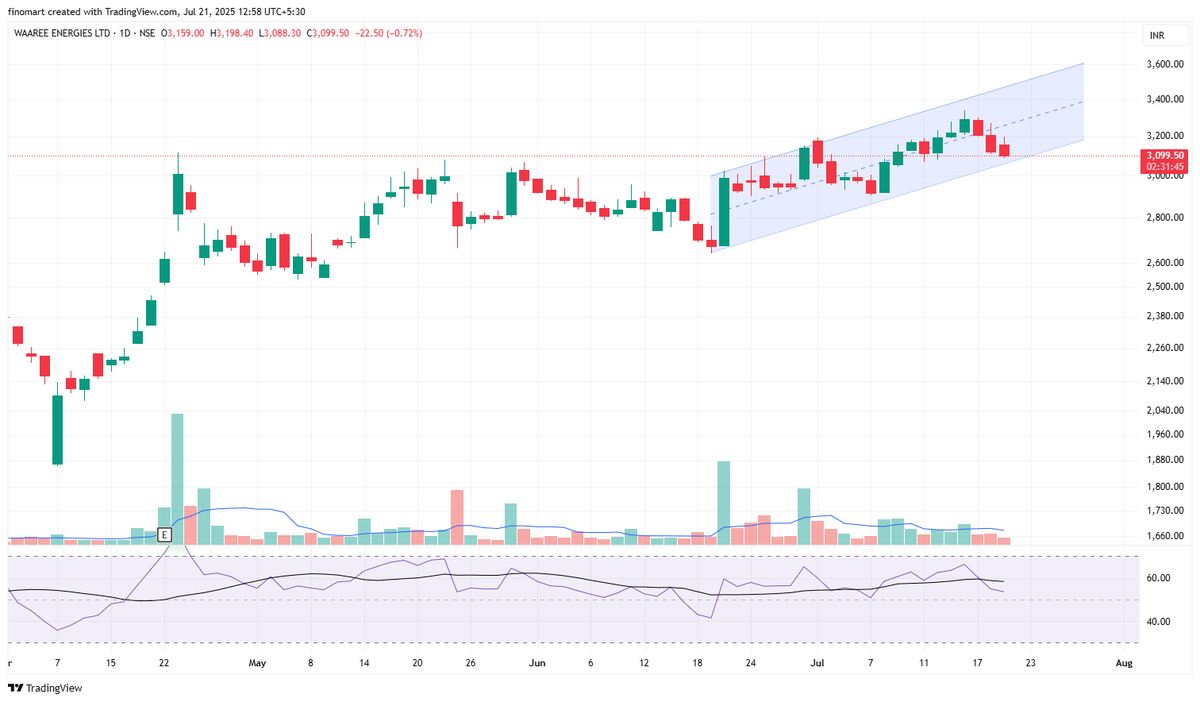The image size is (1200, 702).
Task: Click the earnings 'E' marker on the chart
Action: (x=165, y=536)
